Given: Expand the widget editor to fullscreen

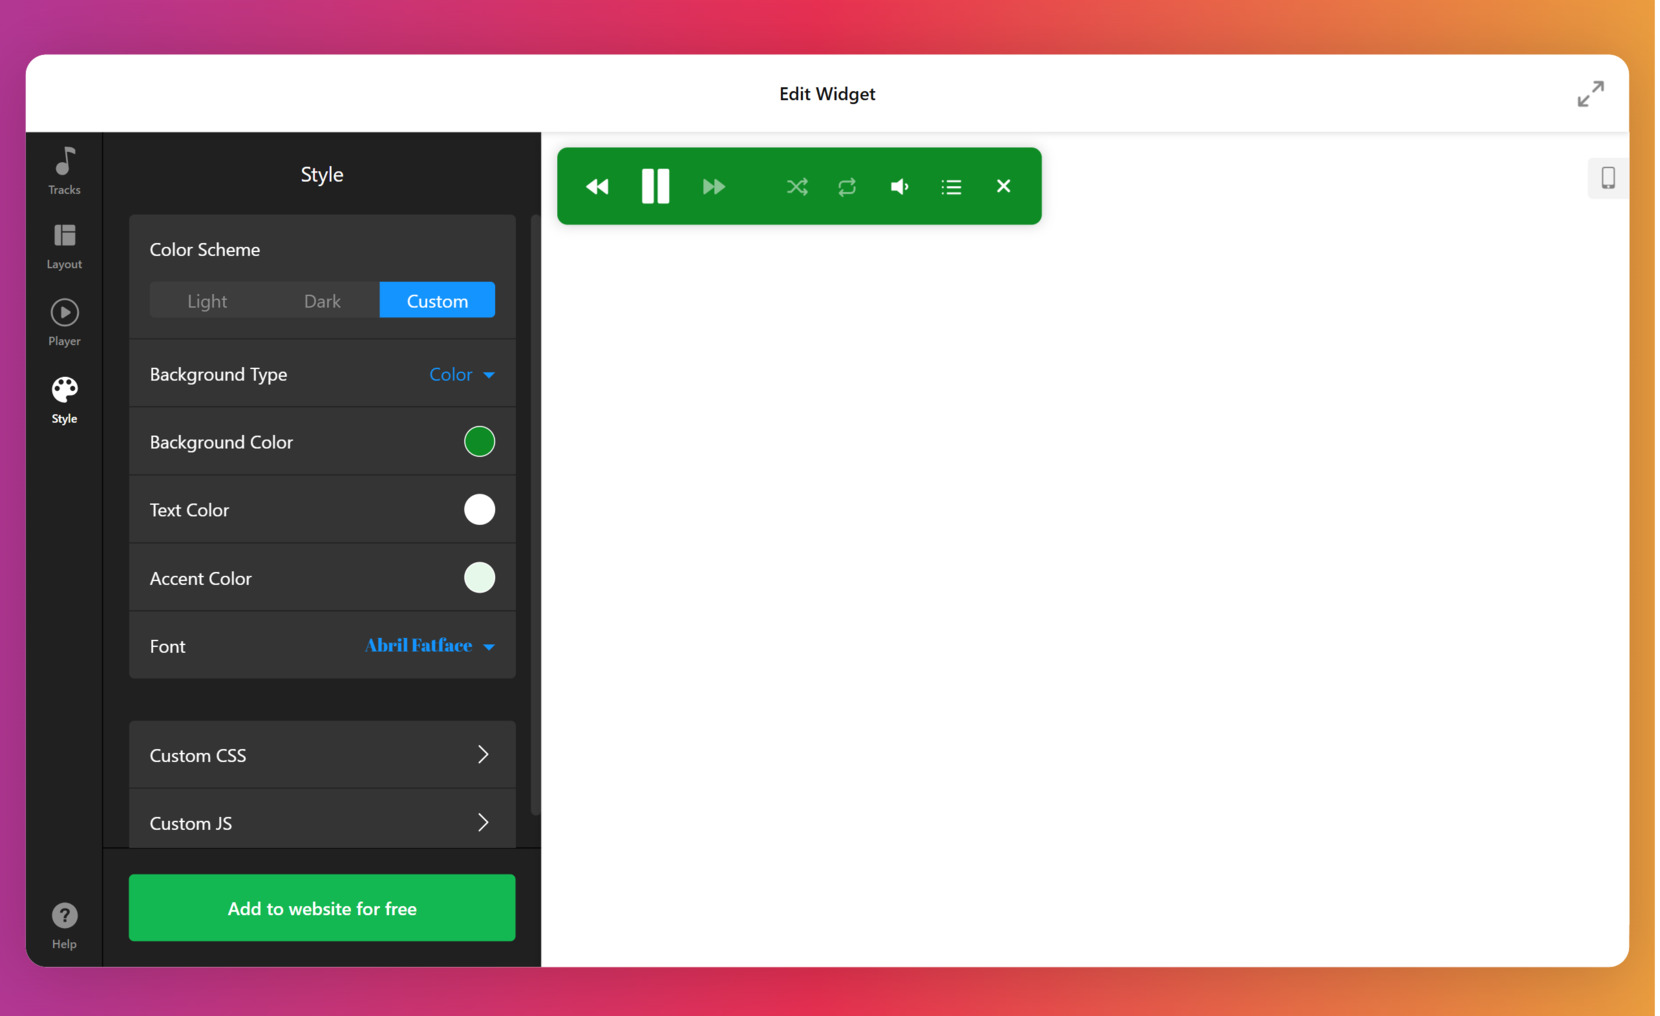Looking at the screenshot, I should click(1590, 93).
